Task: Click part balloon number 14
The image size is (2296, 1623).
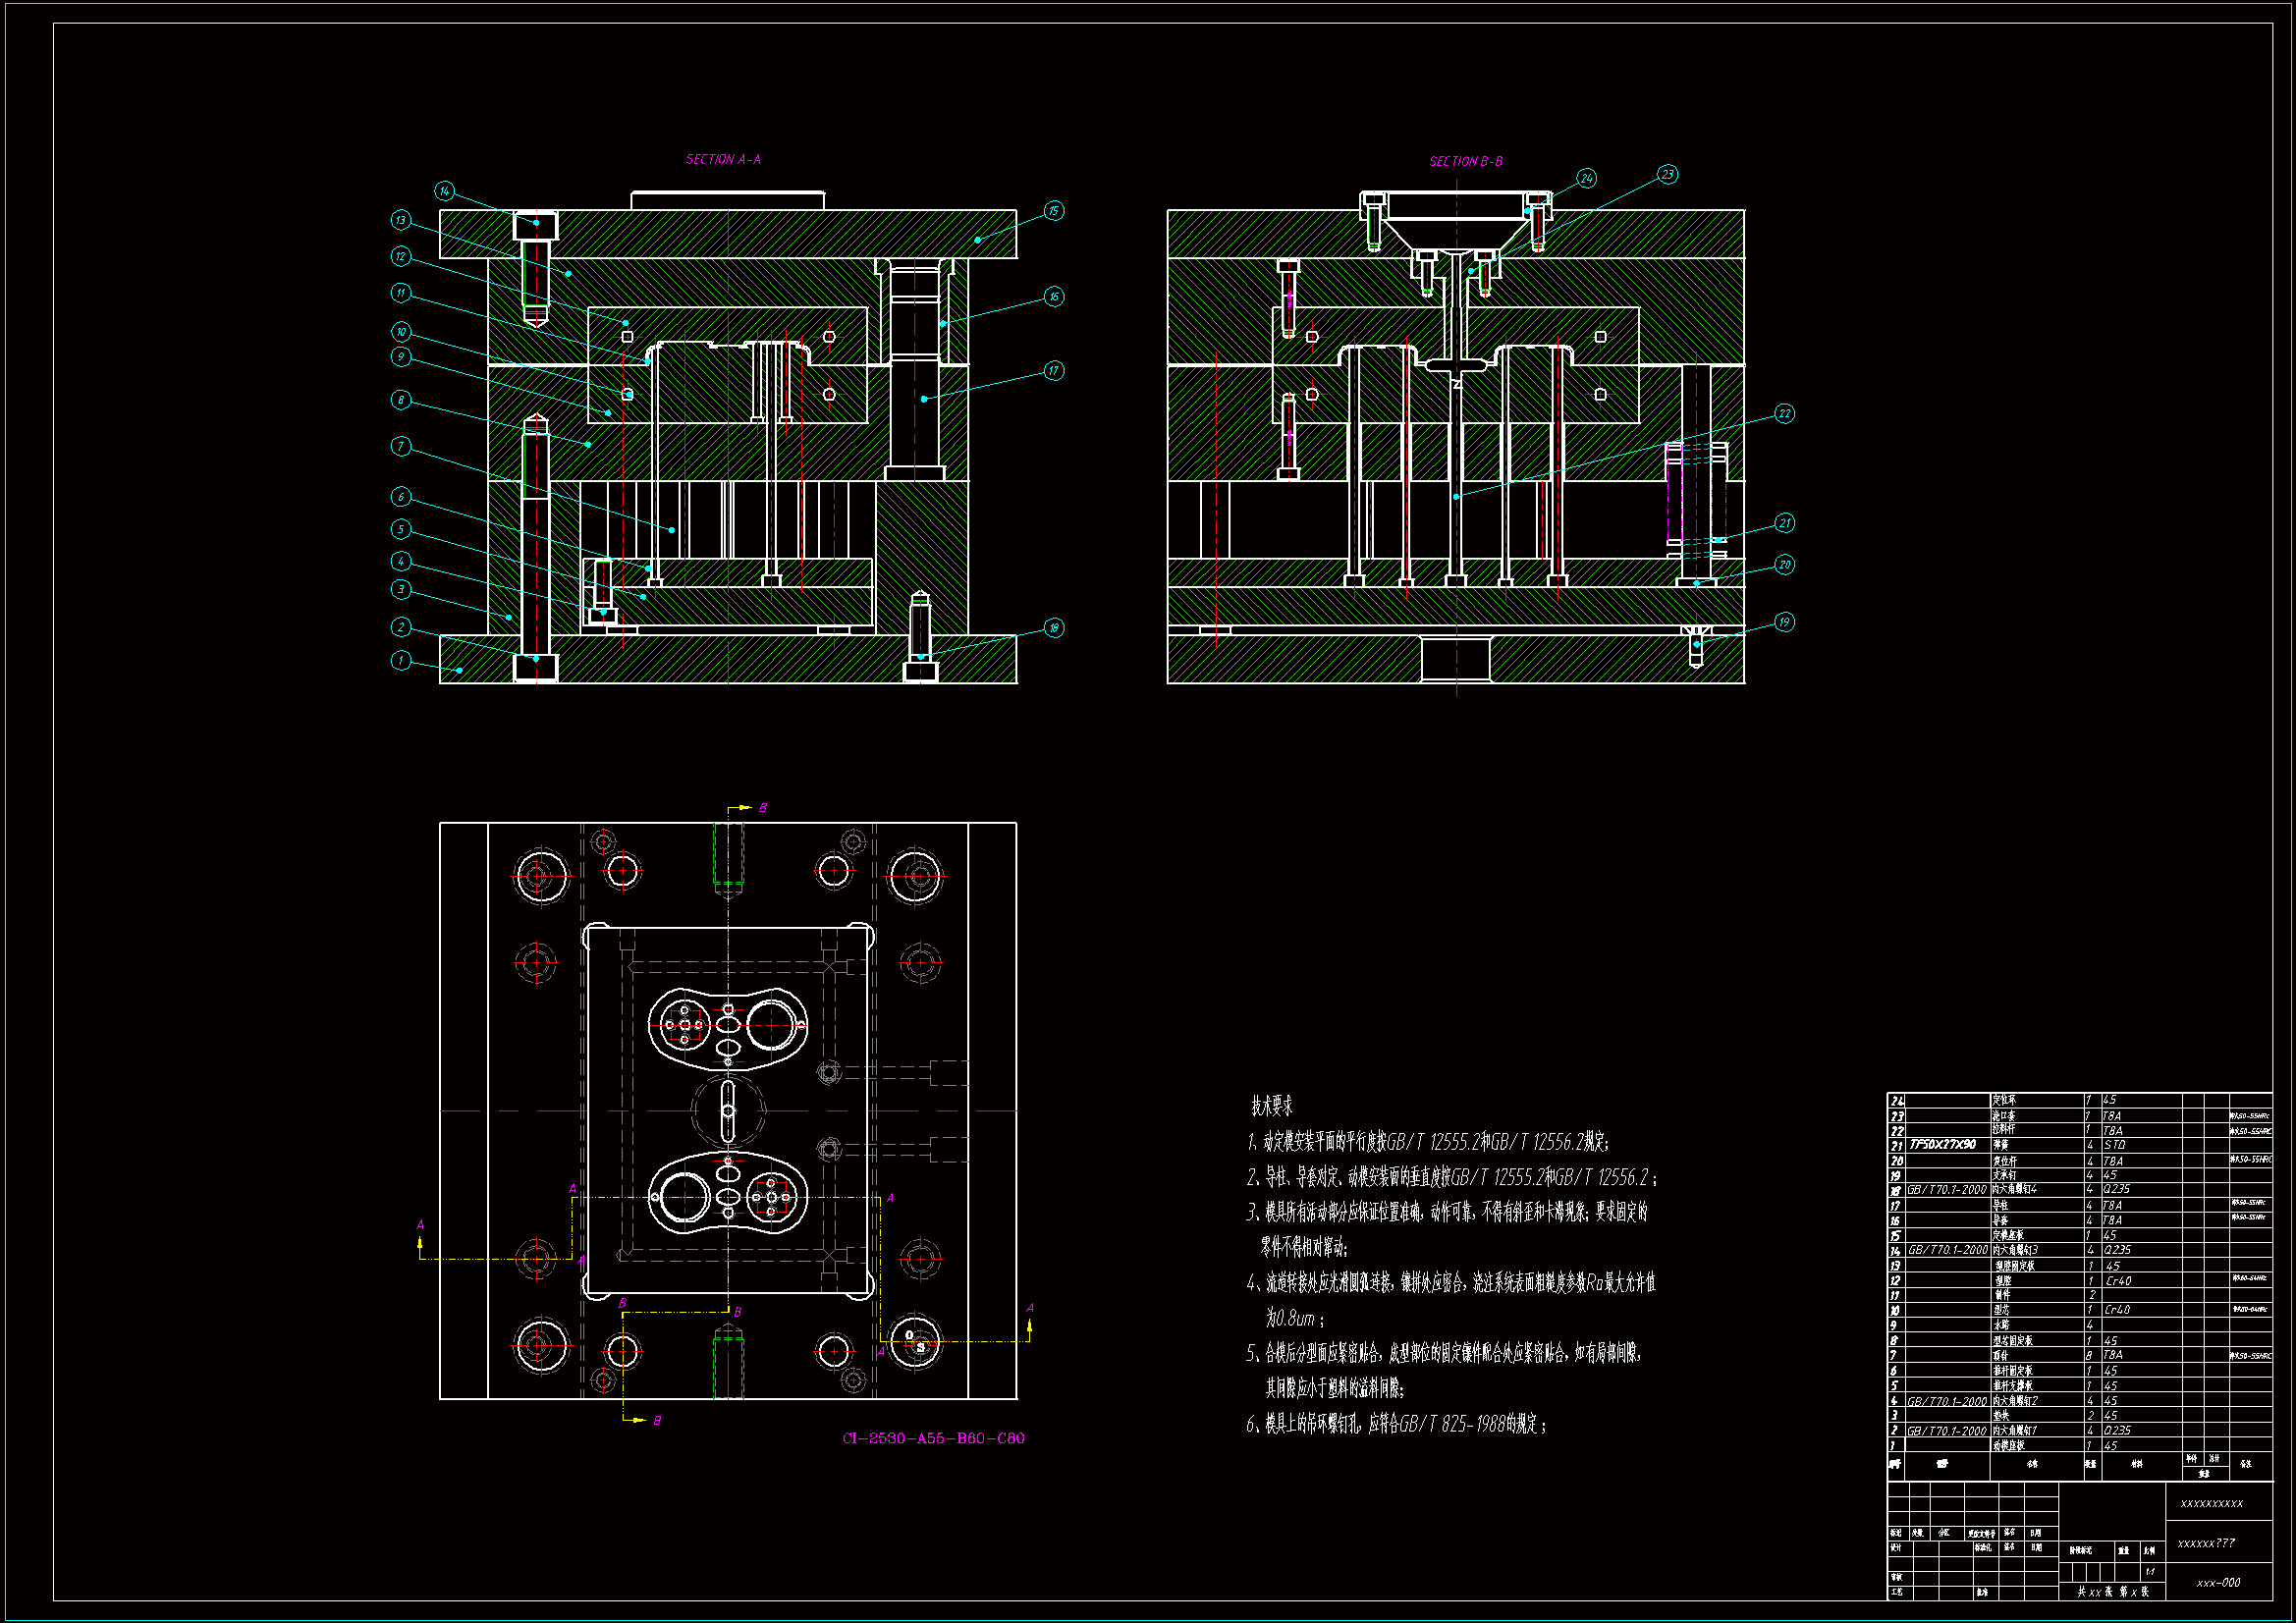Action: pyautogui.click(x=444, y=191)
